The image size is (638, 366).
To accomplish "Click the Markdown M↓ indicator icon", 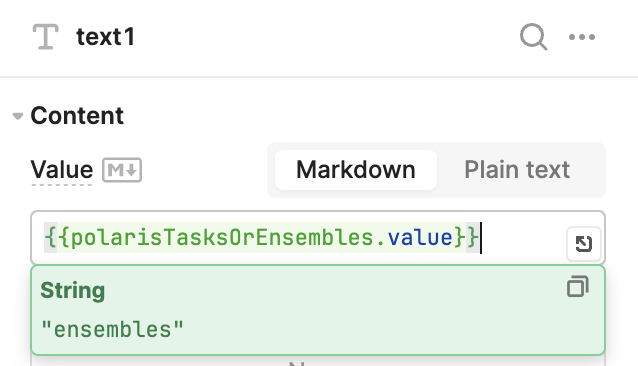I will click(x=122, y=170).
